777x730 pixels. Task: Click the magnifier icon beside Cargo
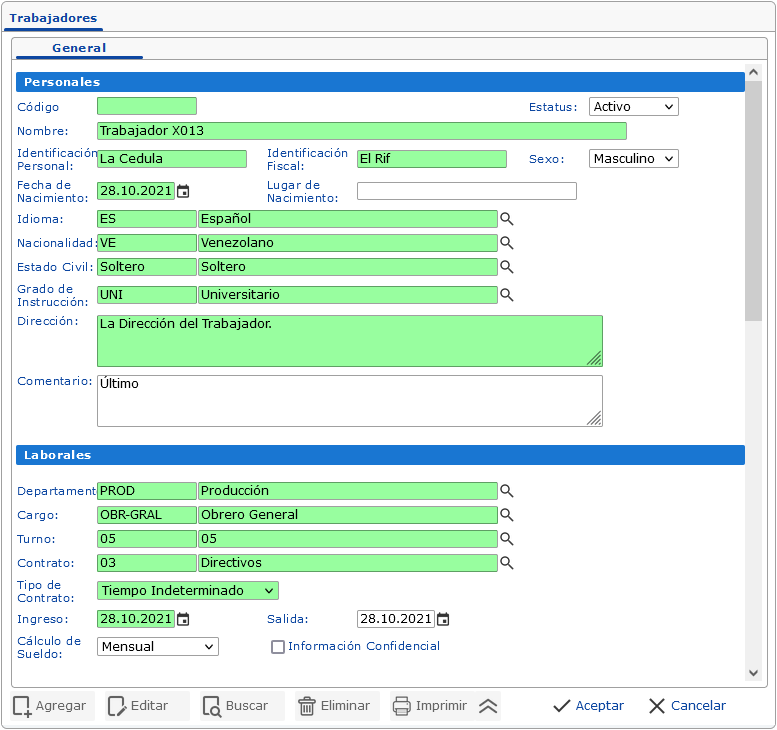(506, 515)
